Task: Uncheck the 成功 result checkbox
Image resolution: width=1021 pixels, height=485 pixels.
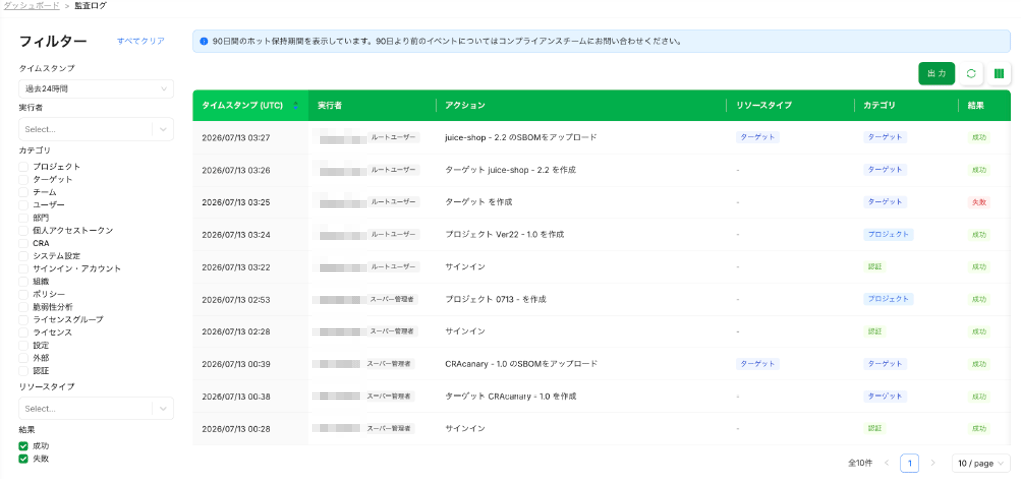Action: [x=23, y=446]
